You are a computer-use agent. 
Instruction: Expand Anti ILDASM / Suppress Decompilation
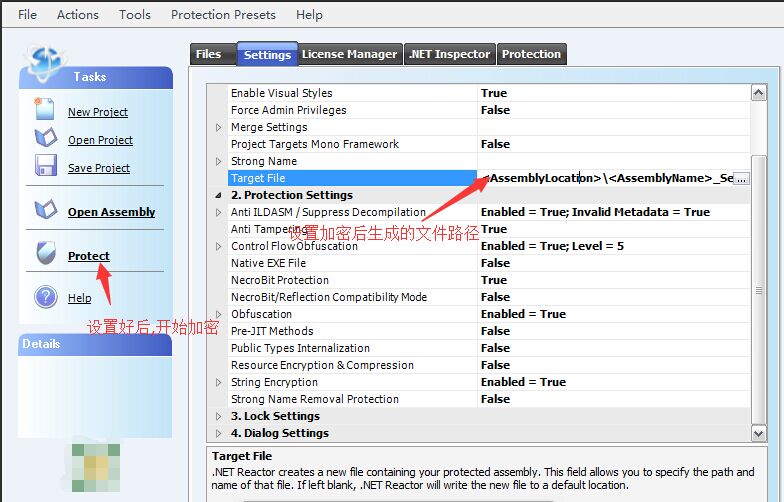click(x=218, y=212)
